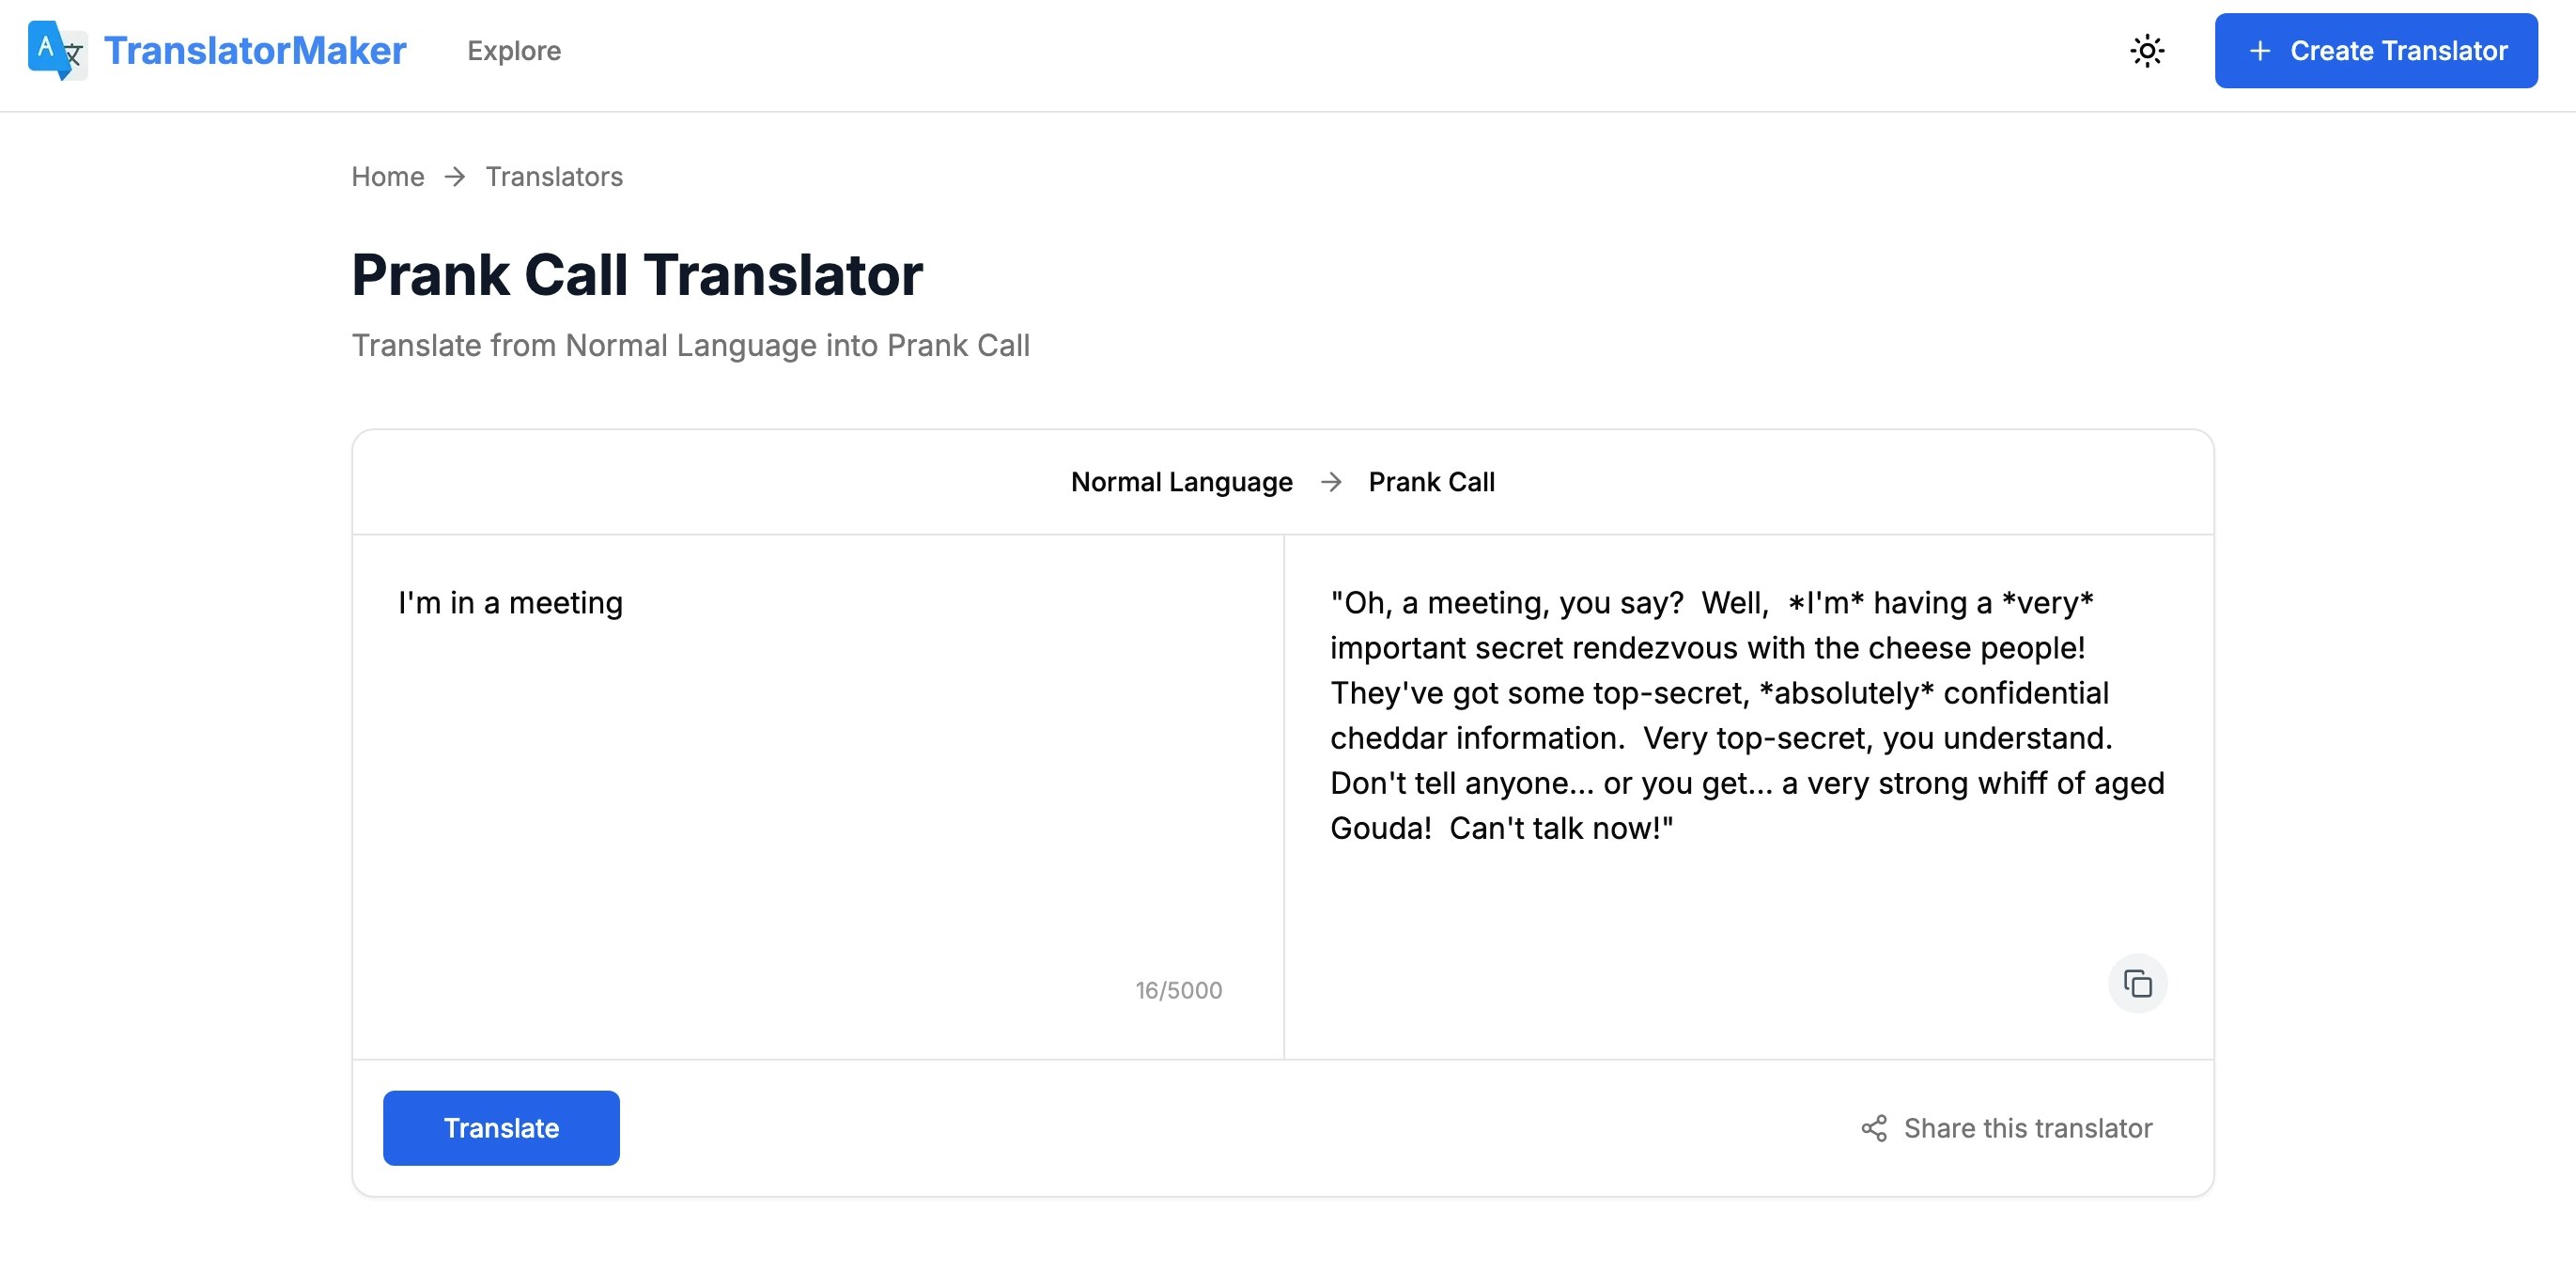
Task: Click the share icon next to Share this translator
Action: pyautogui.click(x=1874, y=1129)
